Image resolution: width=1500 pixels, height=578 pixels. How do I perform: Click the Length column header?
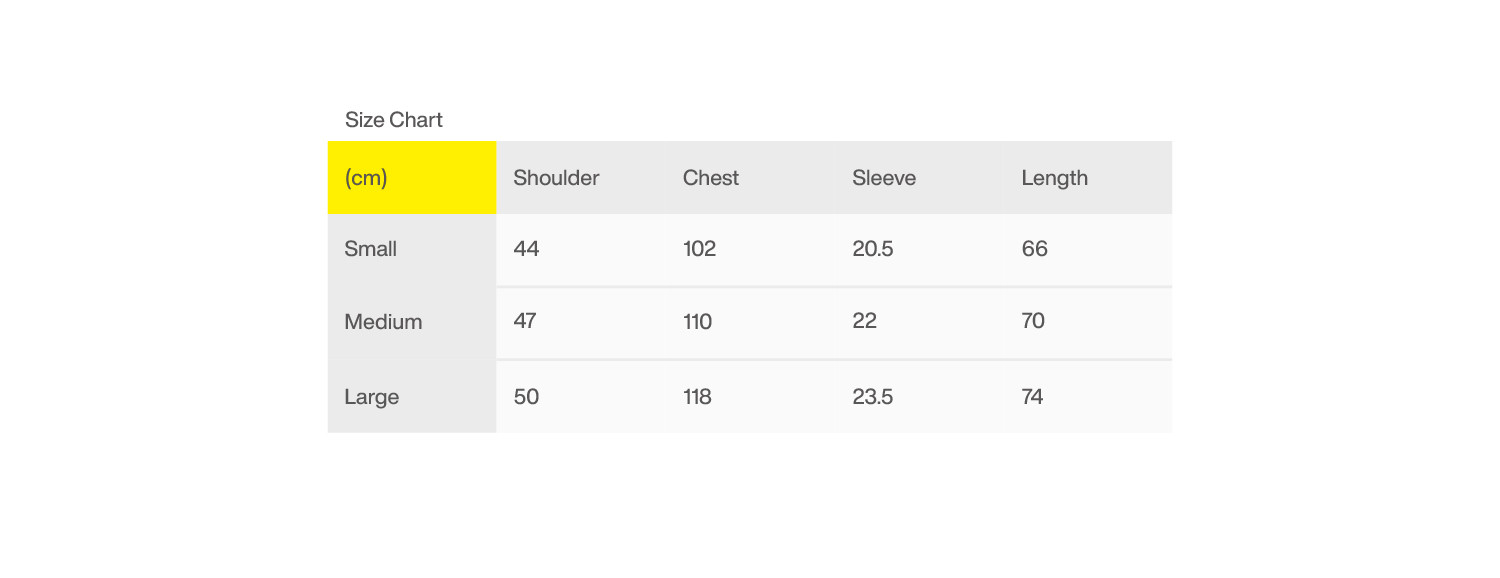pos(1054,178)
